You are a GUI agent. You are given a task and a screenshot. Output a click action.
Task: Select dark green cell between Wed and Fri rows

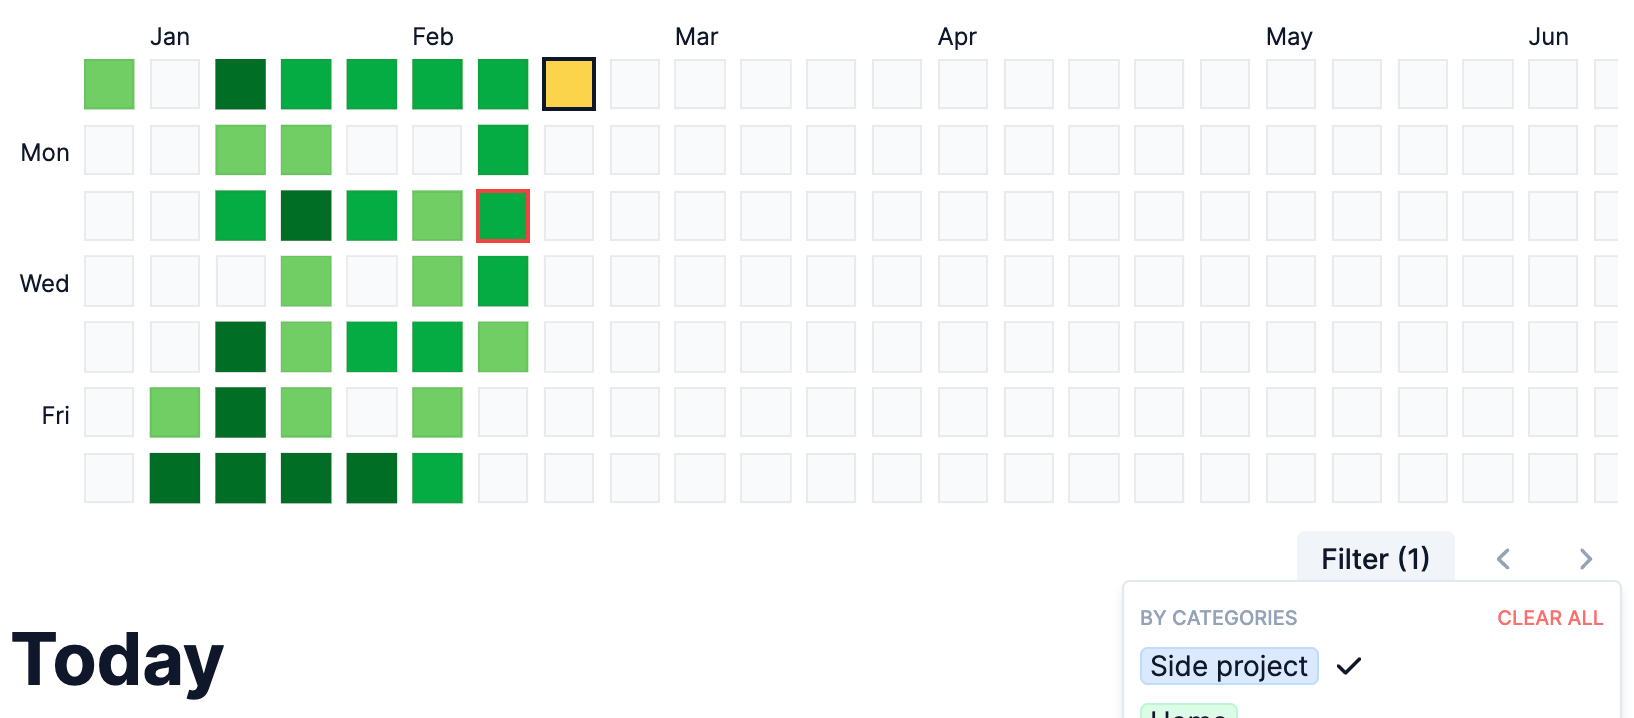[240, 347]
